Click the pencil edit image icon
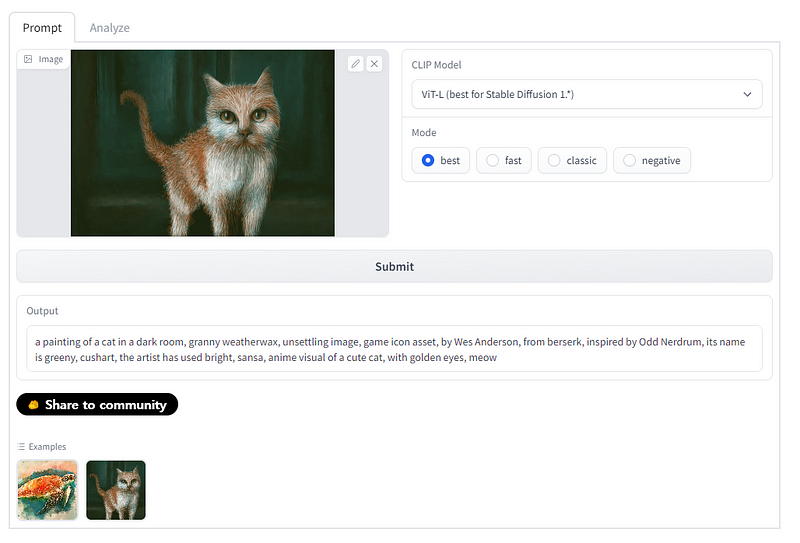Screen dimensions: 800x543 click(x=356, y=64)
